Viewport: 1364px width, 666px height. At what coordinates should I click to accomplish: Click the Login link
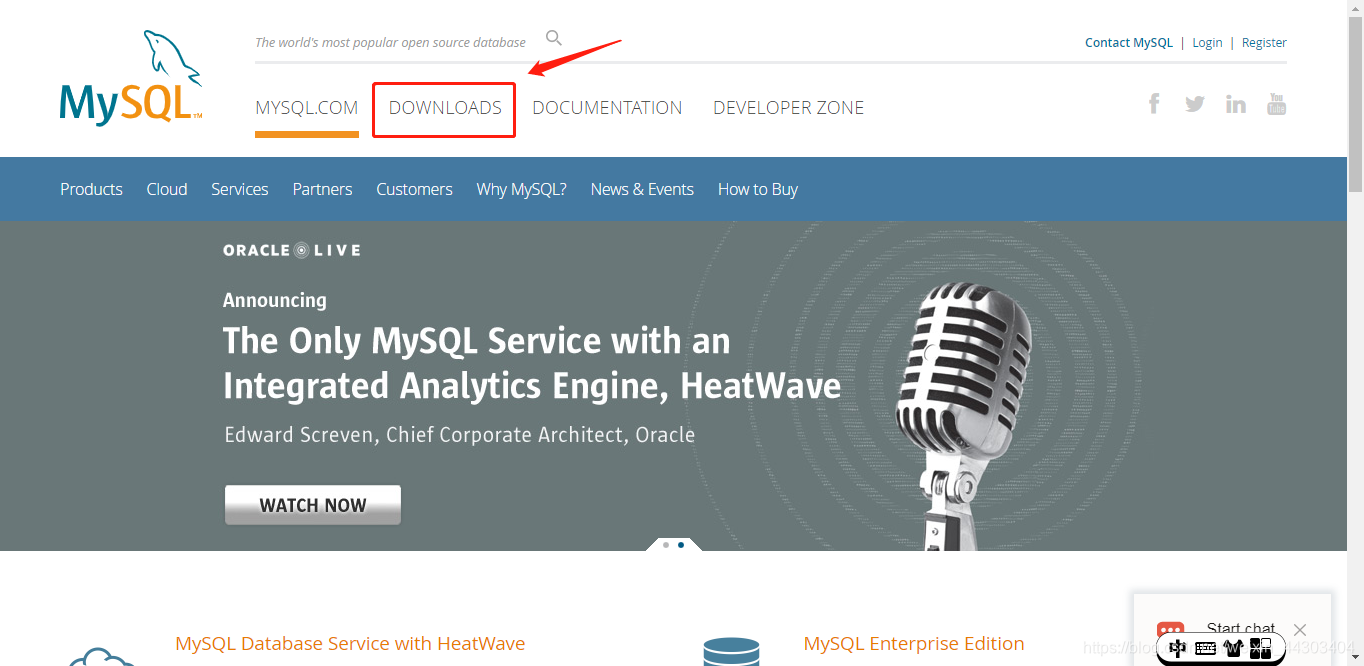point(1207,43)
